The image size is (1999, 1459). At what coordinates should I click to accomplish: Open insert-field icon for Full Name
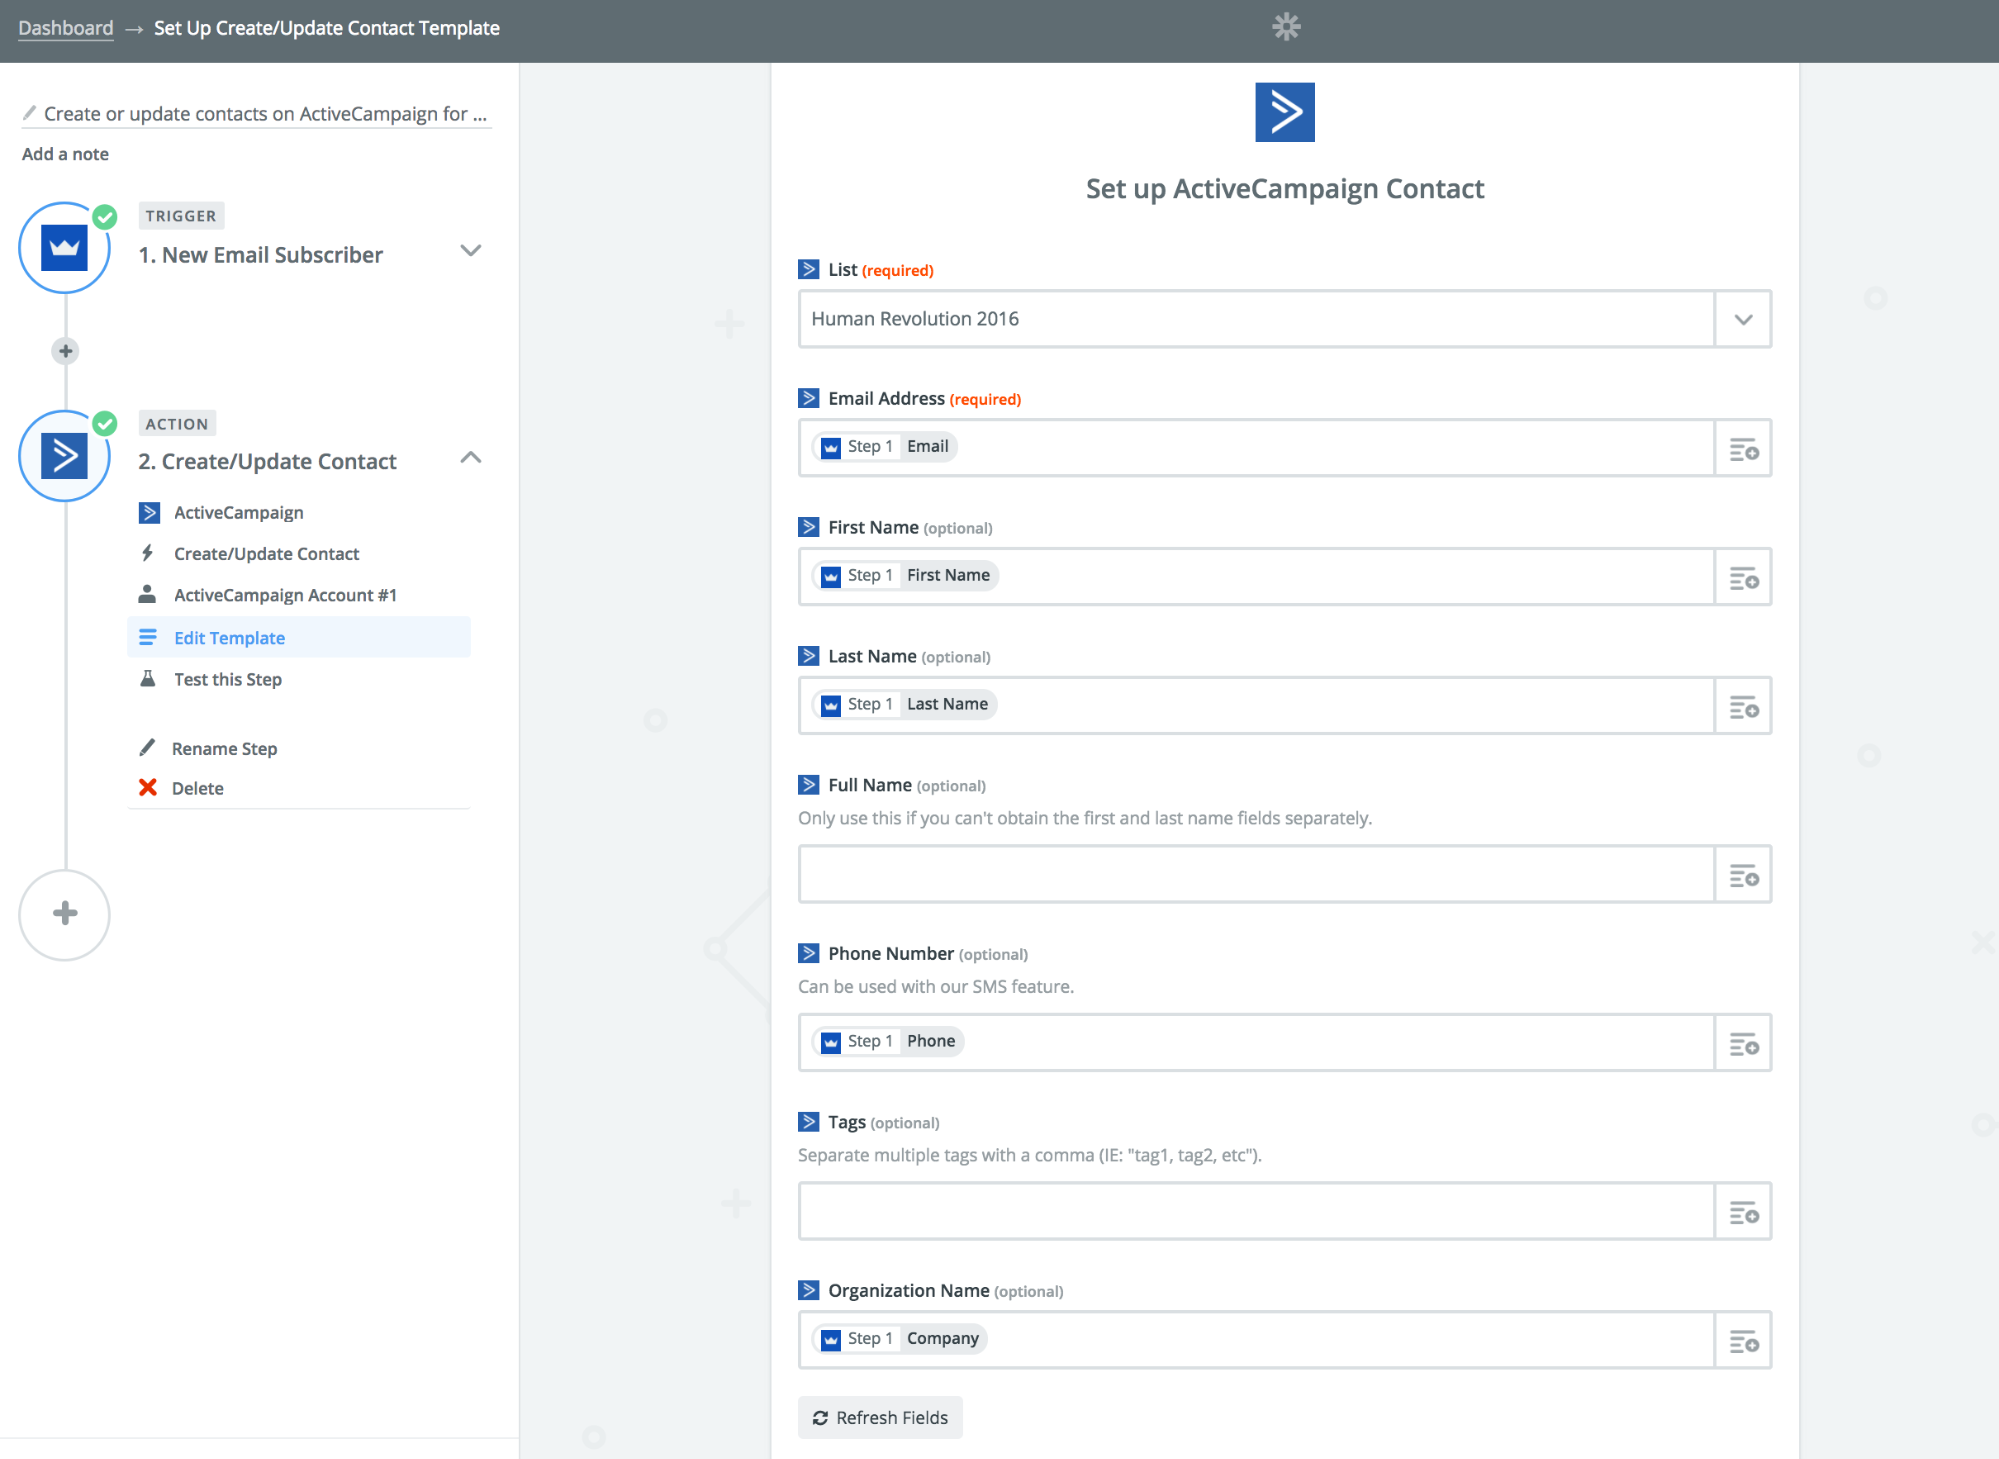point(1744,875)
